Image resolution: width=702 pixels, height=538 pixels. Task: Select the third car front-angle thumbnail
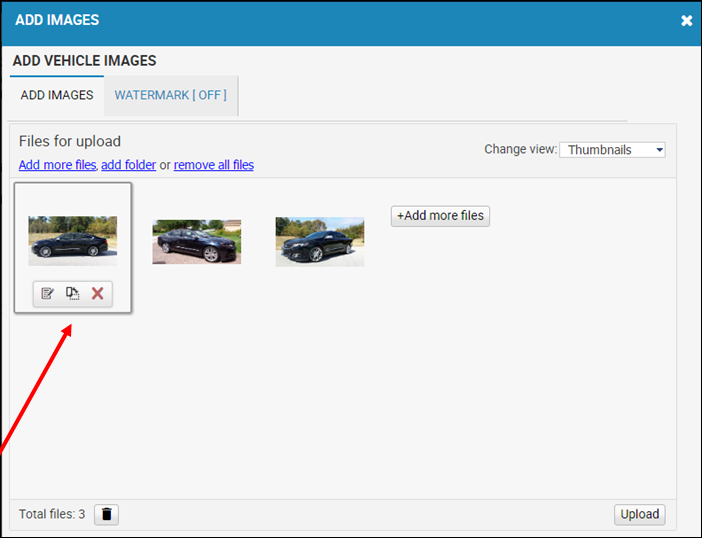click(320, 242)
